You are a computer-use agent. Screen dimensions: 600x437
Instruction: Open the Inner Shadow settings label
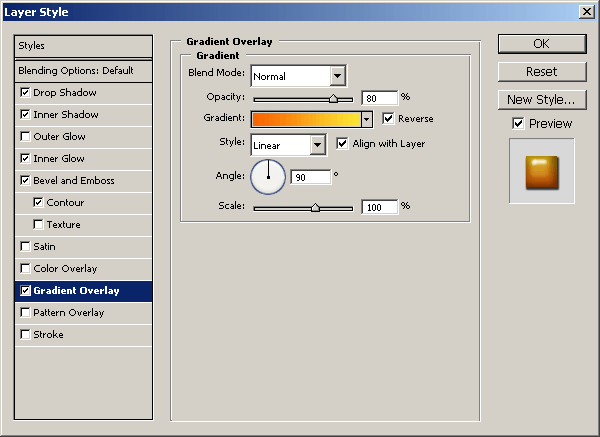pyautogui.click(x=66, y=114)
